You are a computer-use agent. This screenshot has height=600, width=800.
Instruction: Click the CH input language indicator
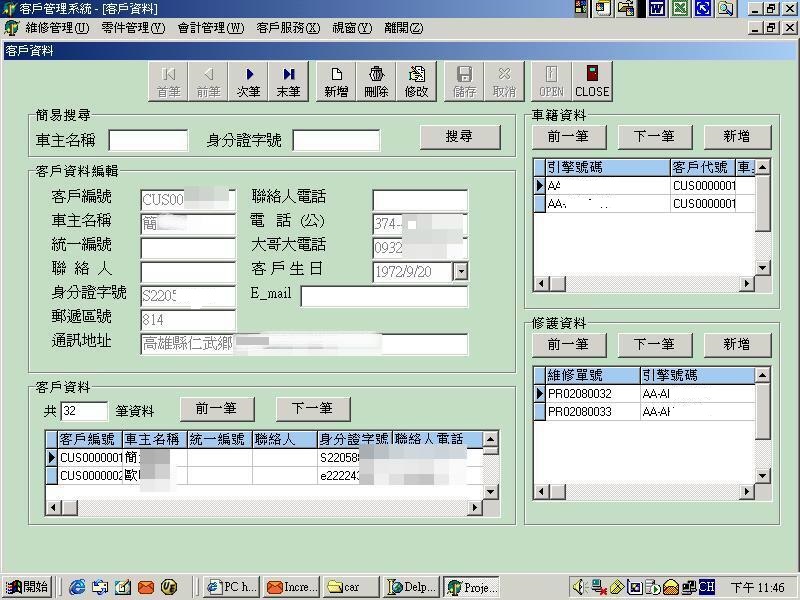pyautogui.click(x=707, y=587)
